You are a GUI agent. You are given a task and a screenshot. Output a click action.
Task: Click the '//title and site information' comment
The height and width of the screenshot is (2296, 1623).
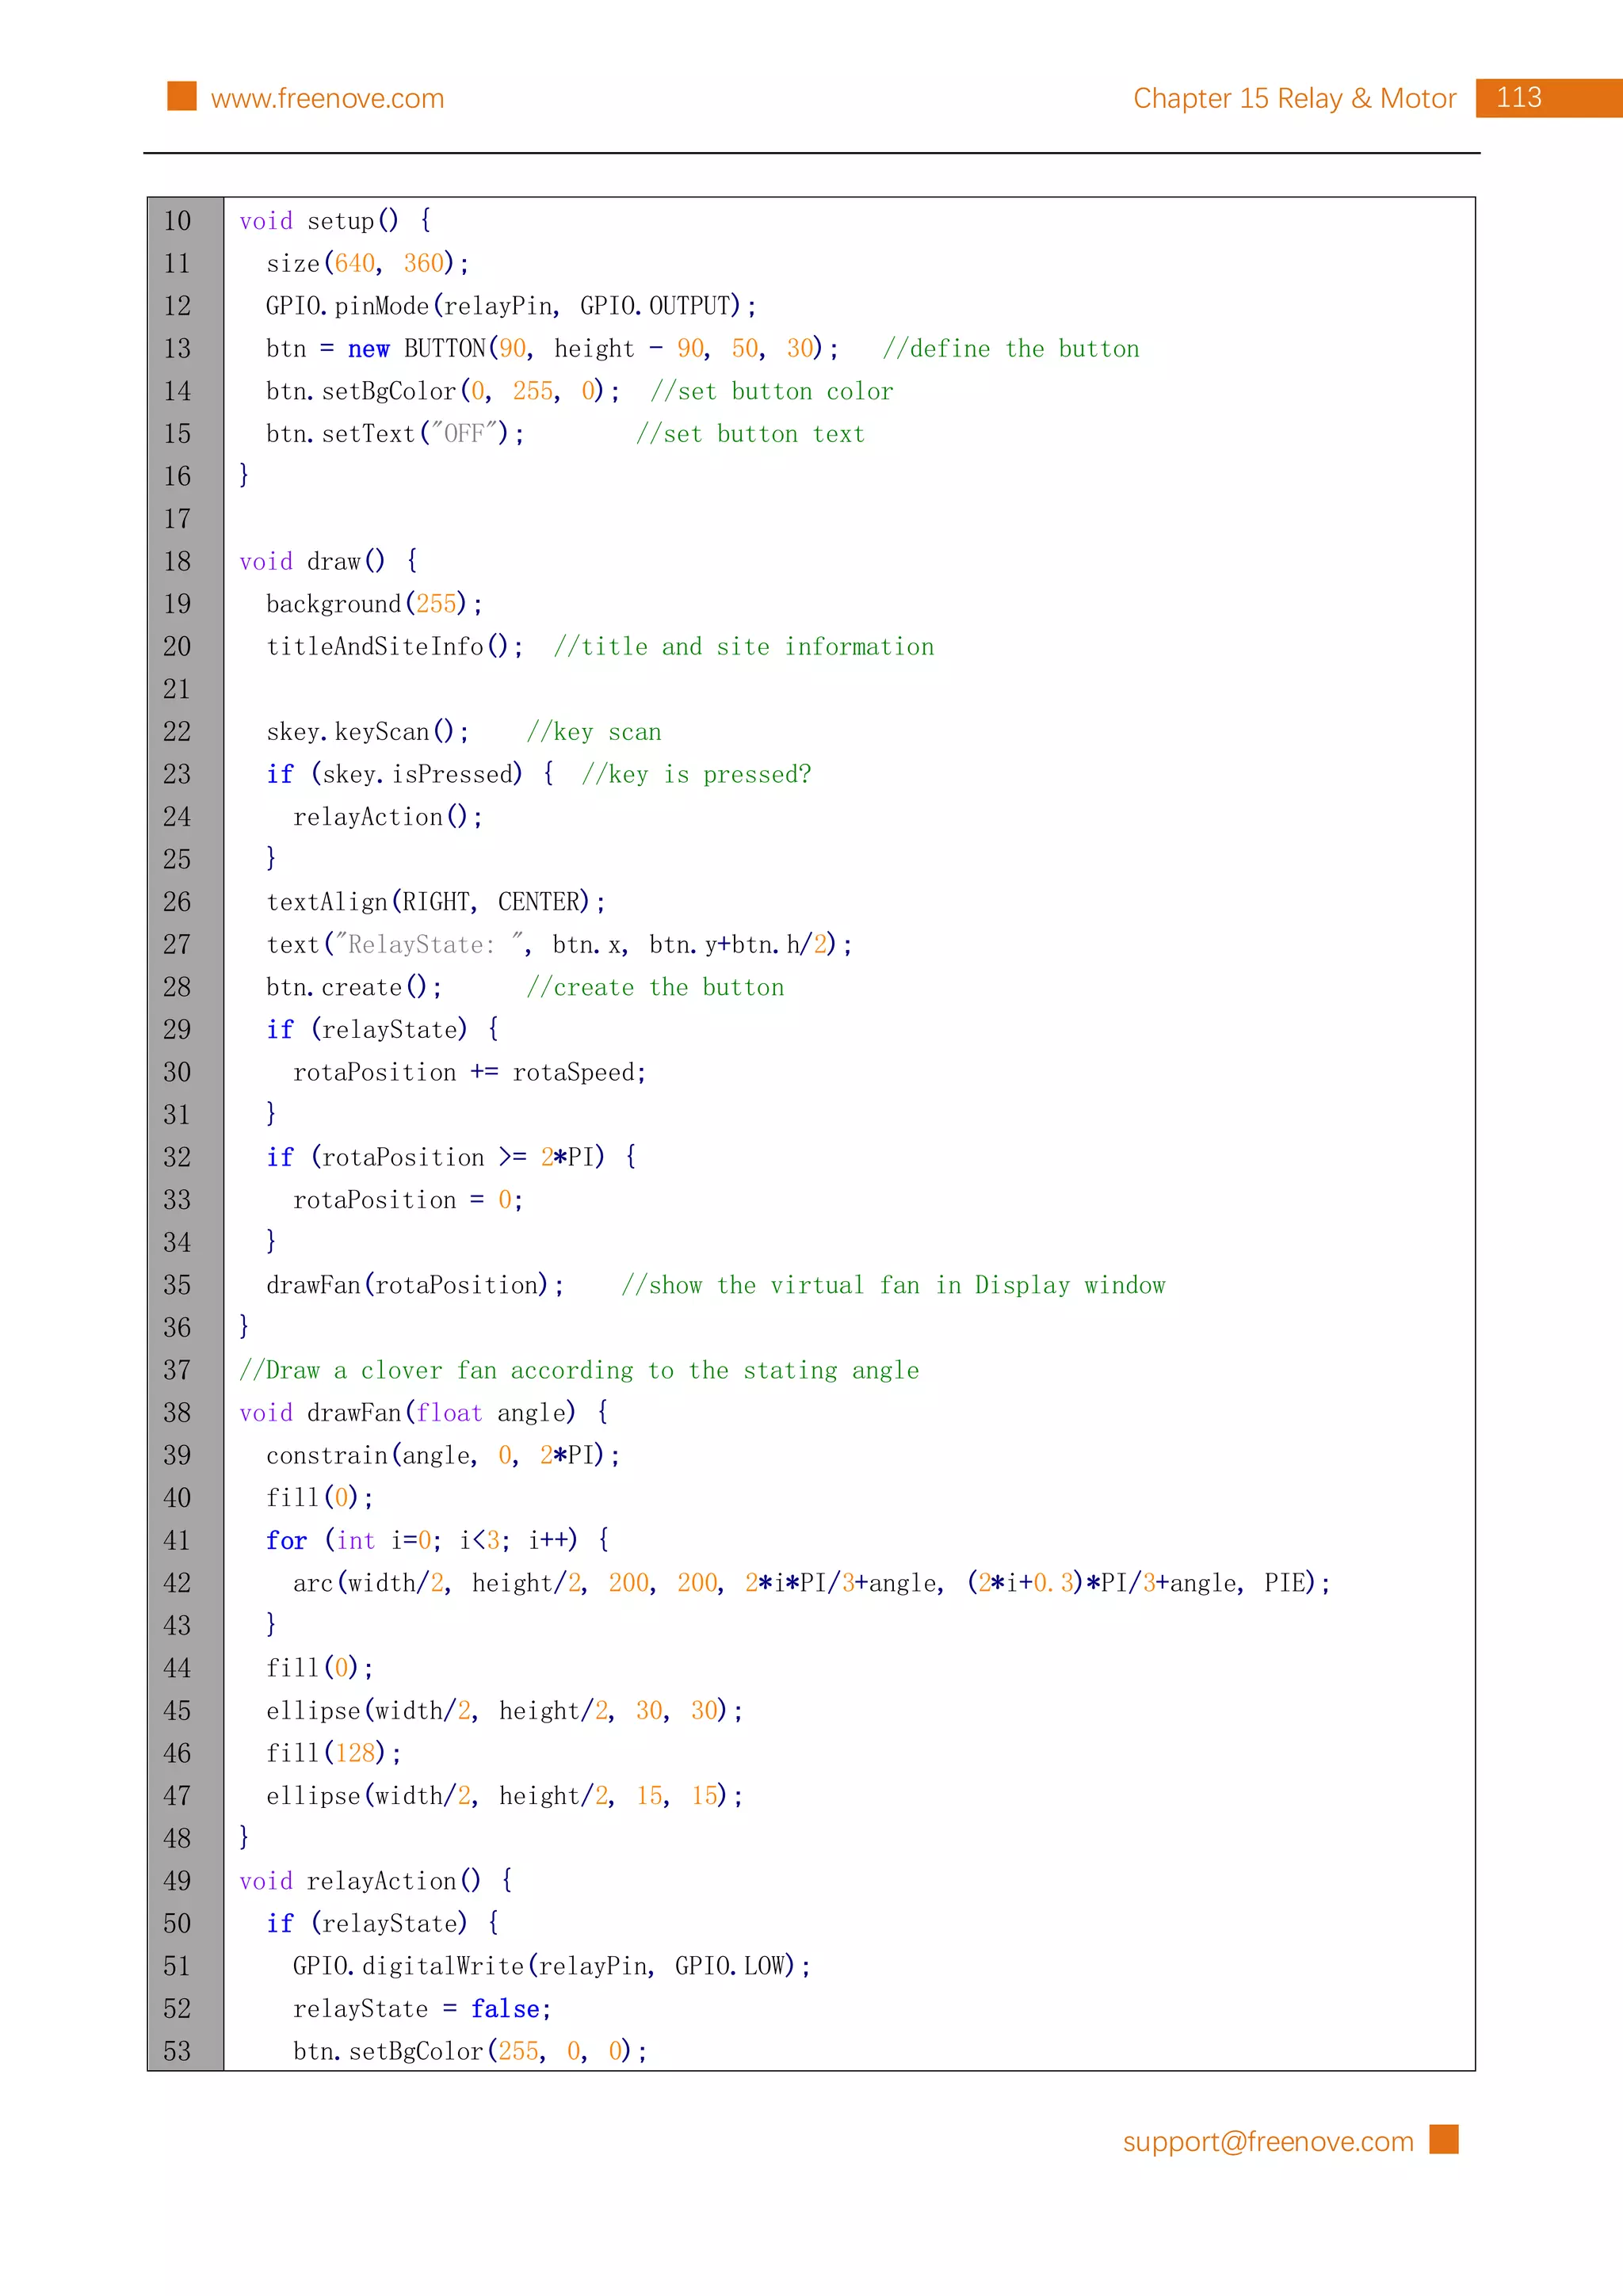744,647
